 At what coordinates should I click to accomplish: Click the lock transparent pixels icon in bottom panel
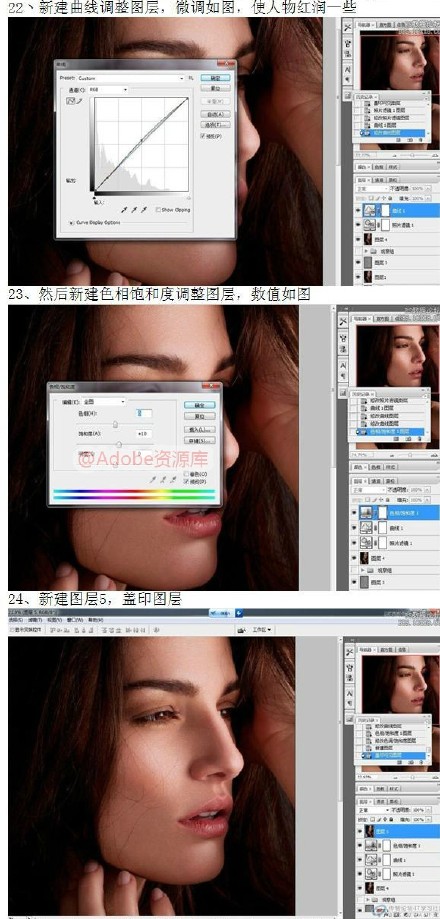373,819
